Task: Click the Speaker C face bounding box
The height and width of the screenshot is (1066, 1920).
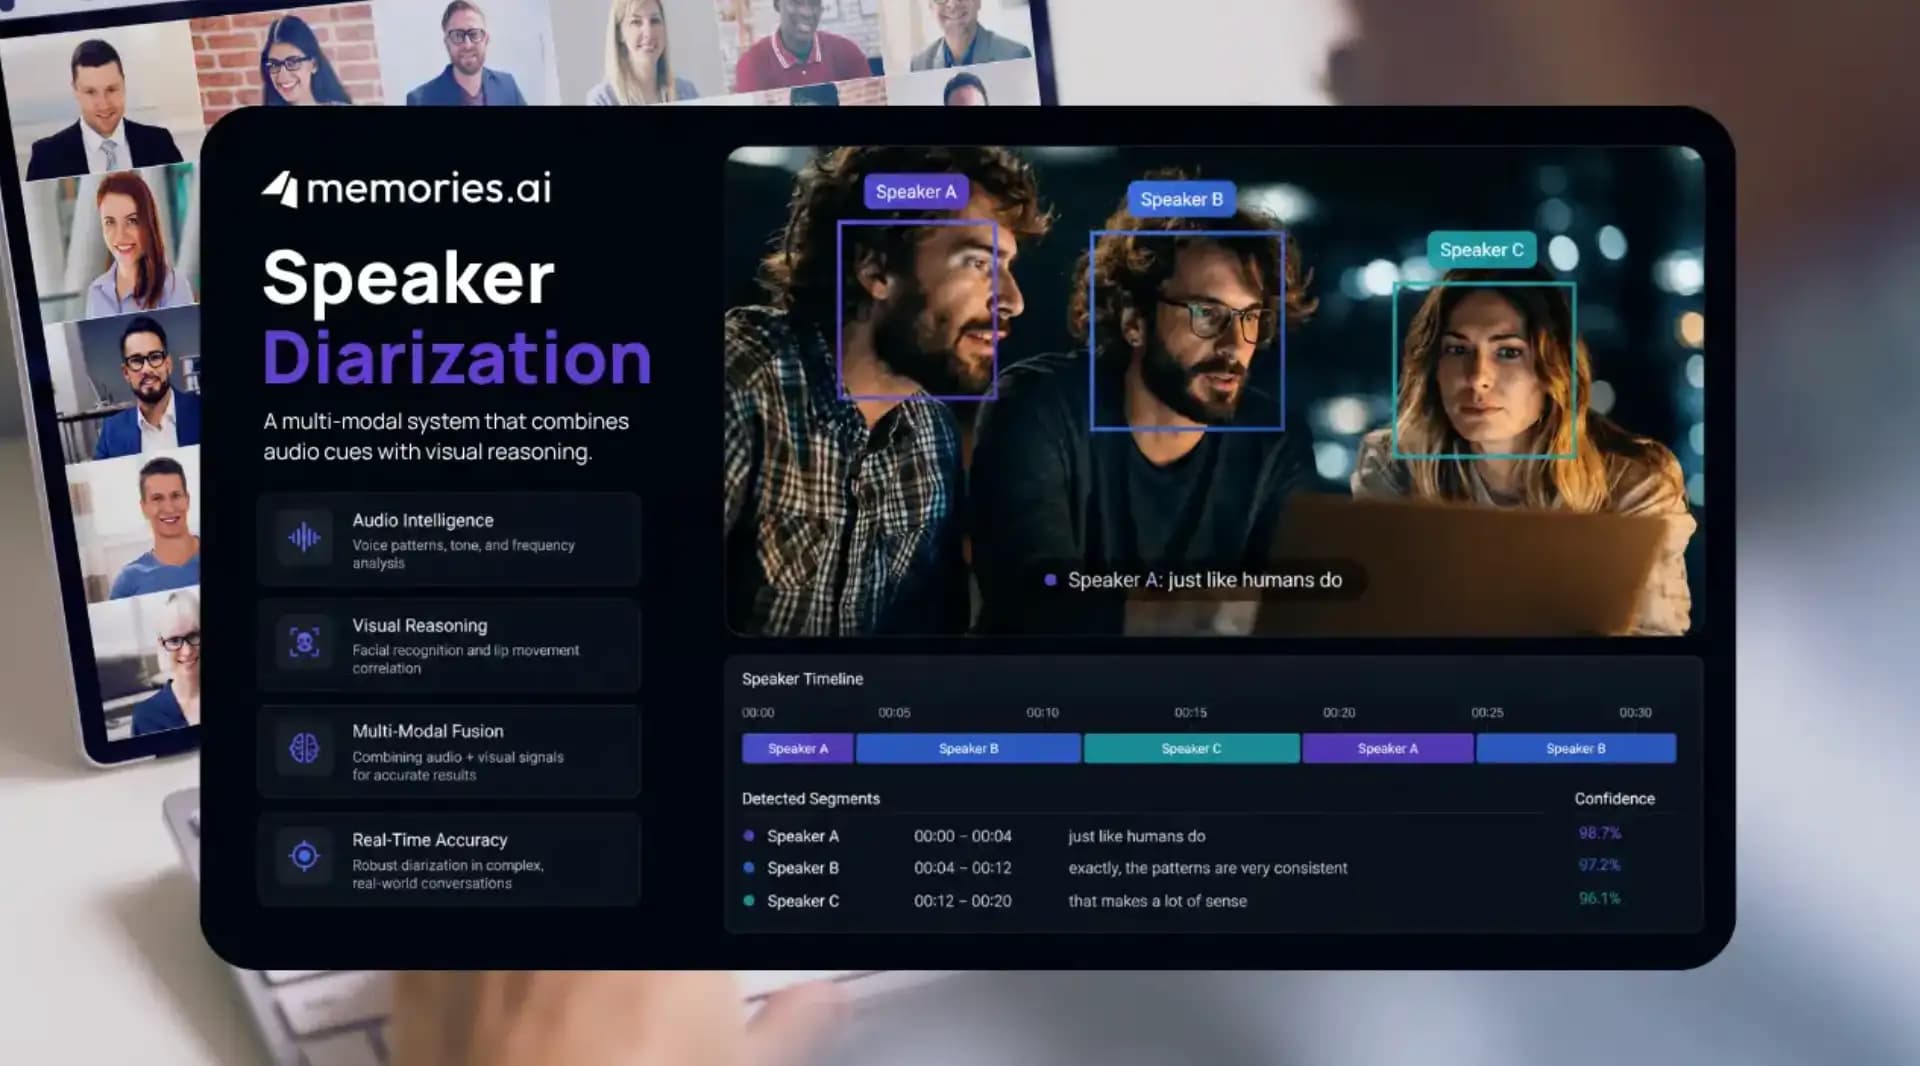Action: coord(1484,370)
